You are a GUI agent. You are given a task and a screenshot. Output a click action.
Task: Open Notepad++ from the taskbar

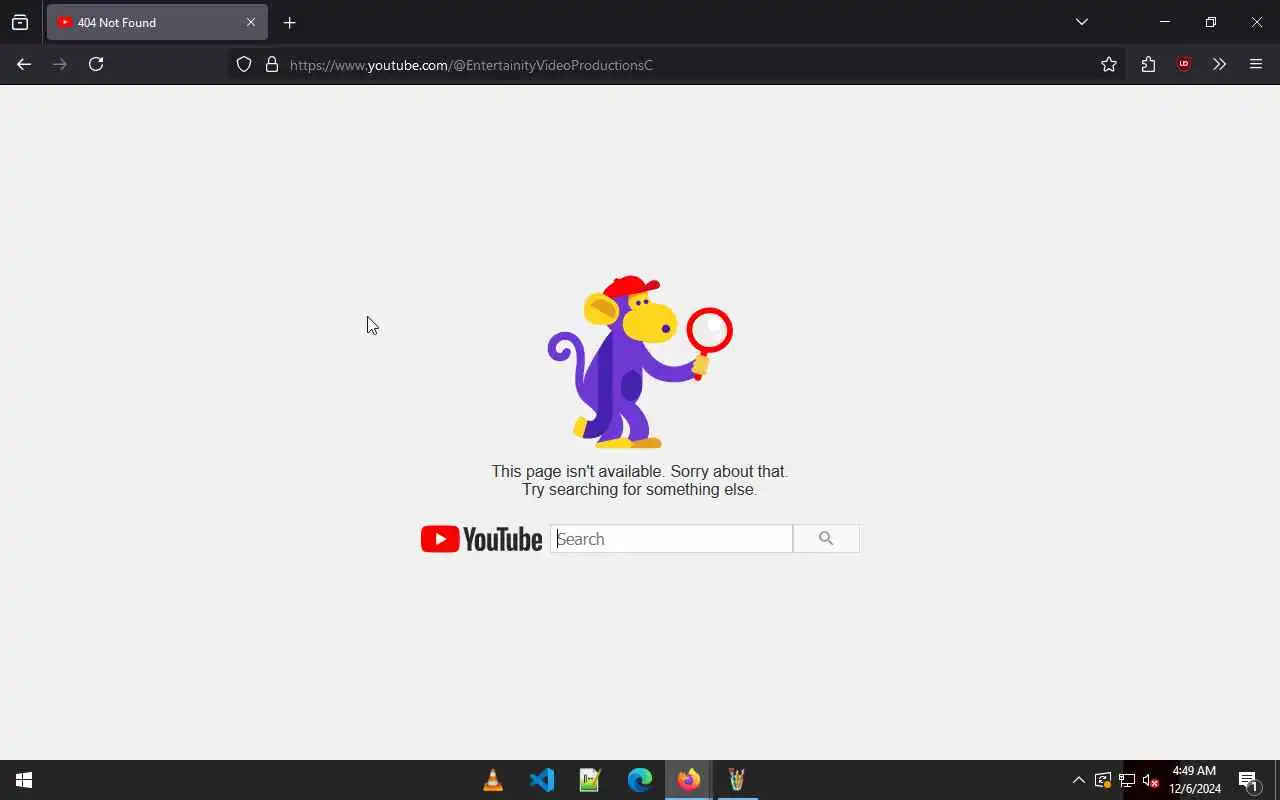tap(590, 780)
